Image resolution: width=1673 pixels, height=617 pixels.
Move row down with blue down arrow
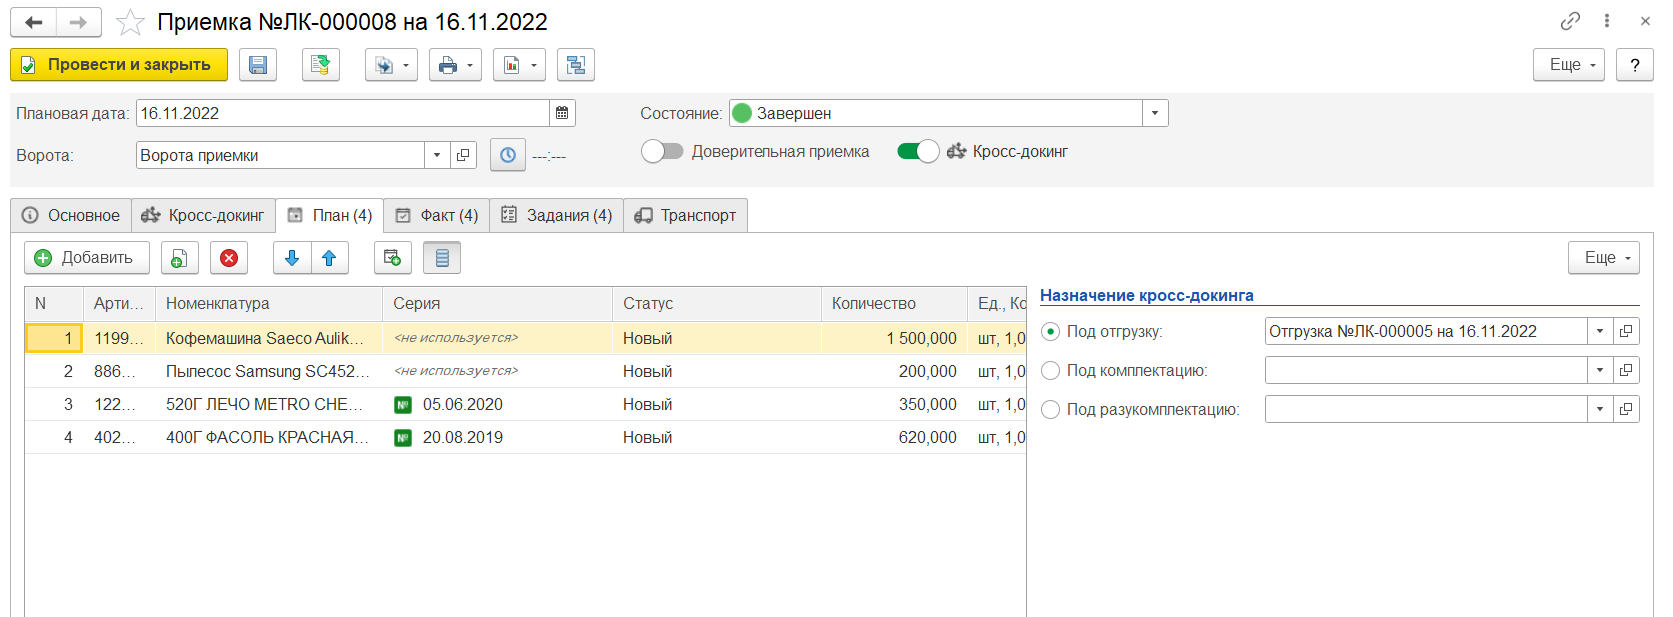[x=292, y=258]
